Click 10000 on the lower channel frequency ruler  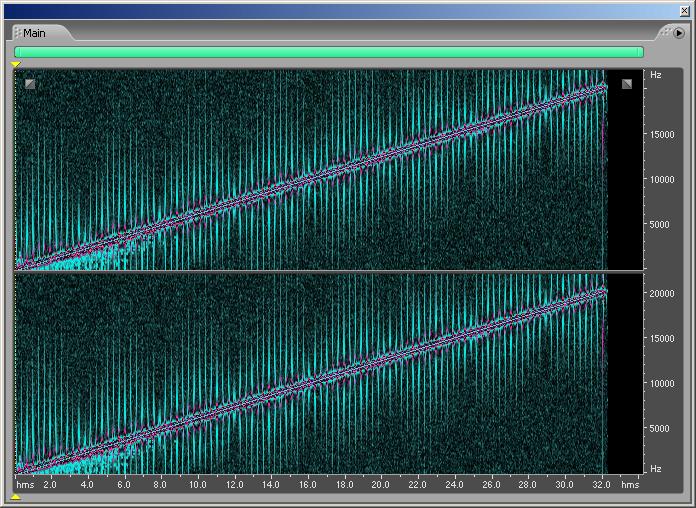click(662, 384)
